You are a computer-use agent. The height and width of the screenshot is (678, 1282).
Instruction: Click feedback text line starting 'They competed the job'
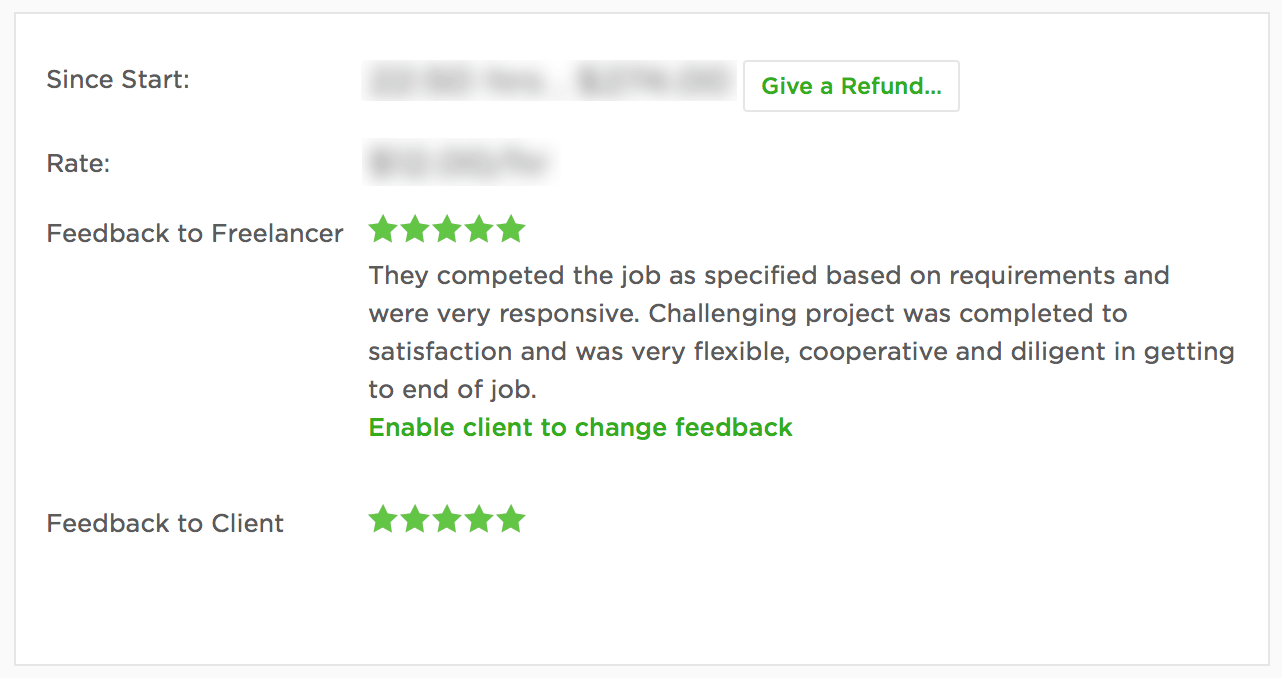click(769, 275)
